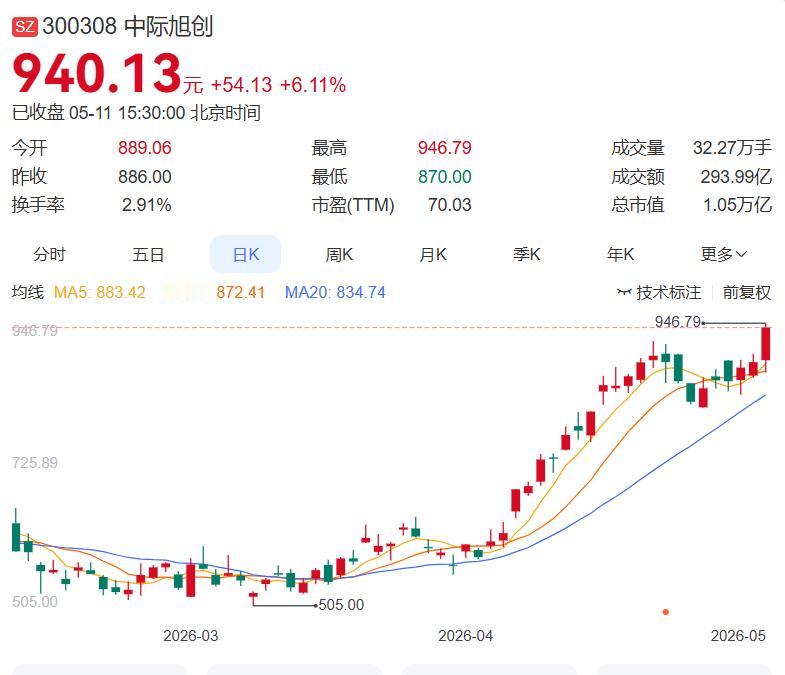This screenshot has height=675, width=785.
Task: Click the orange dot event marker
Action: pos(666,612)
